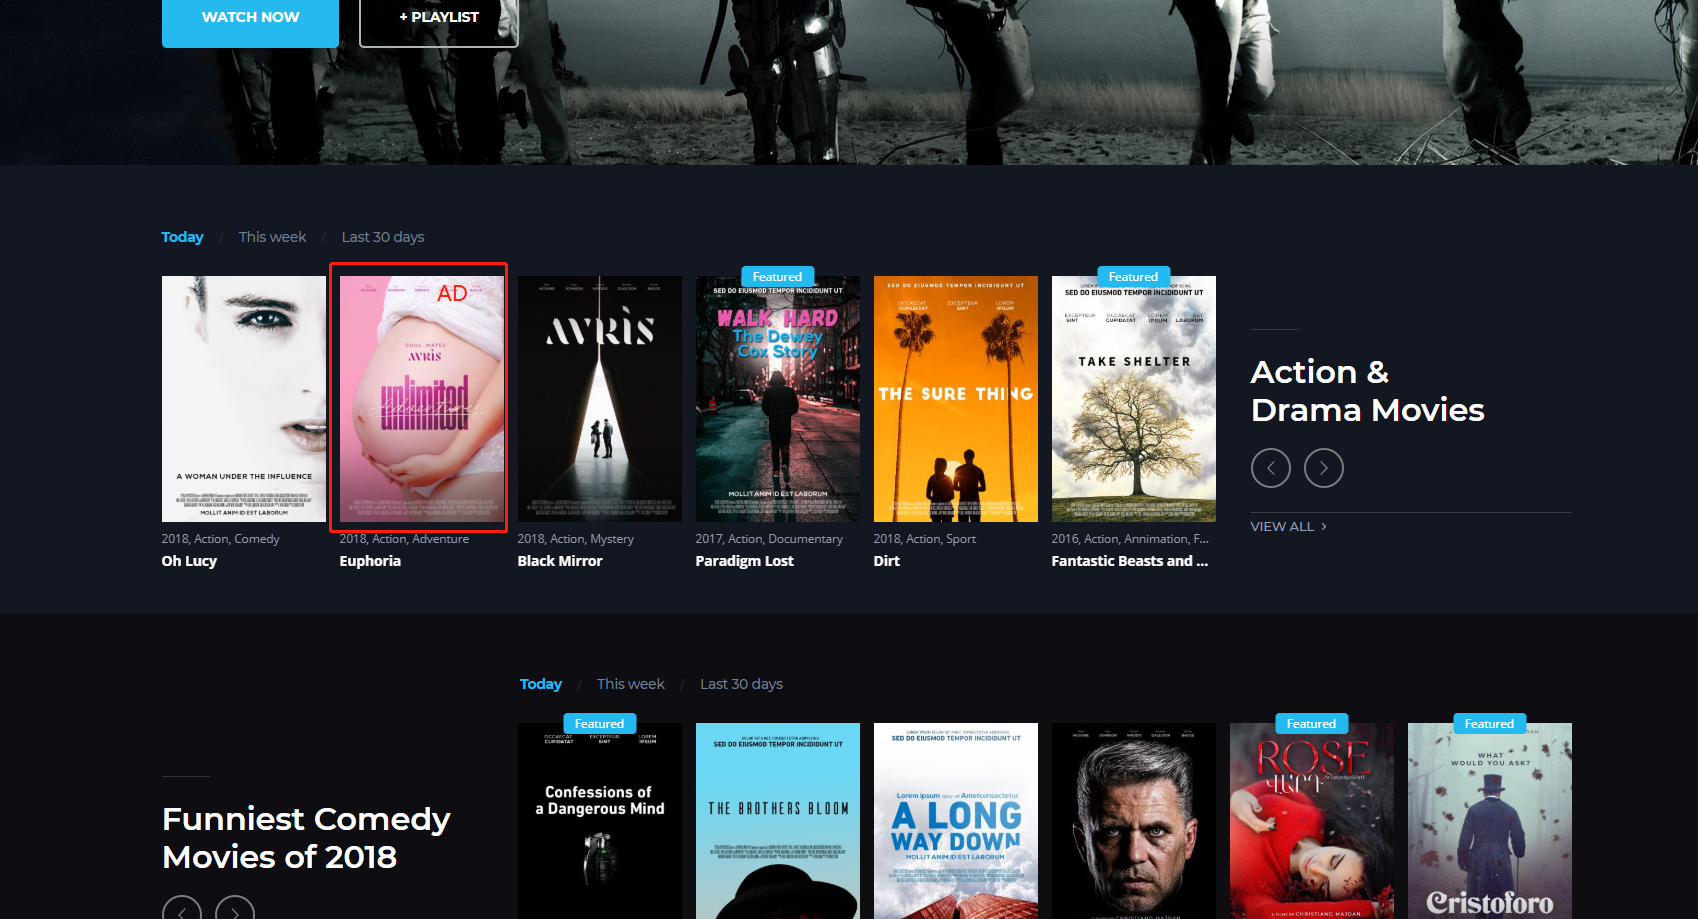Open the Cristoforo movie poster
The width and height of the screenshot is (1698, 919).
[1490, 821]
